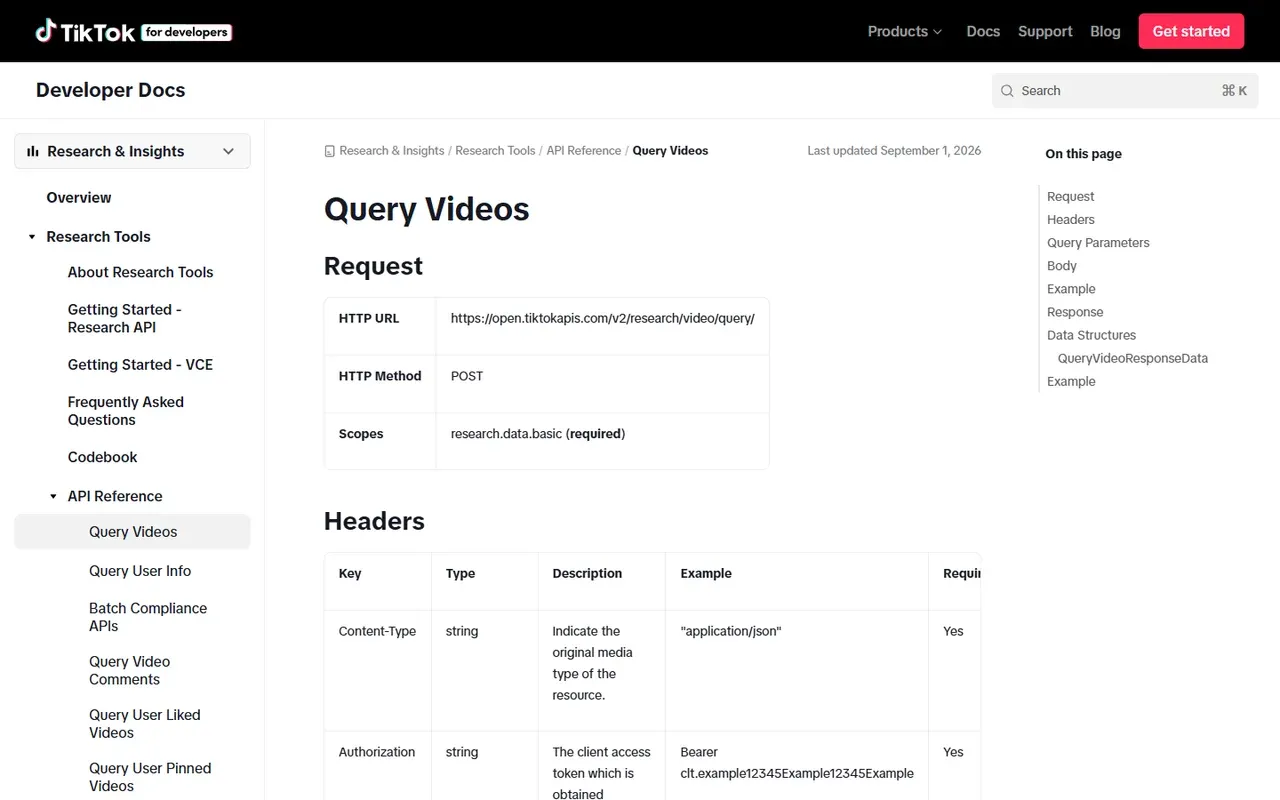The width and height of the screenshot is (1280, 800).
Task: Click the Get started button
Action: (1191, 31)
